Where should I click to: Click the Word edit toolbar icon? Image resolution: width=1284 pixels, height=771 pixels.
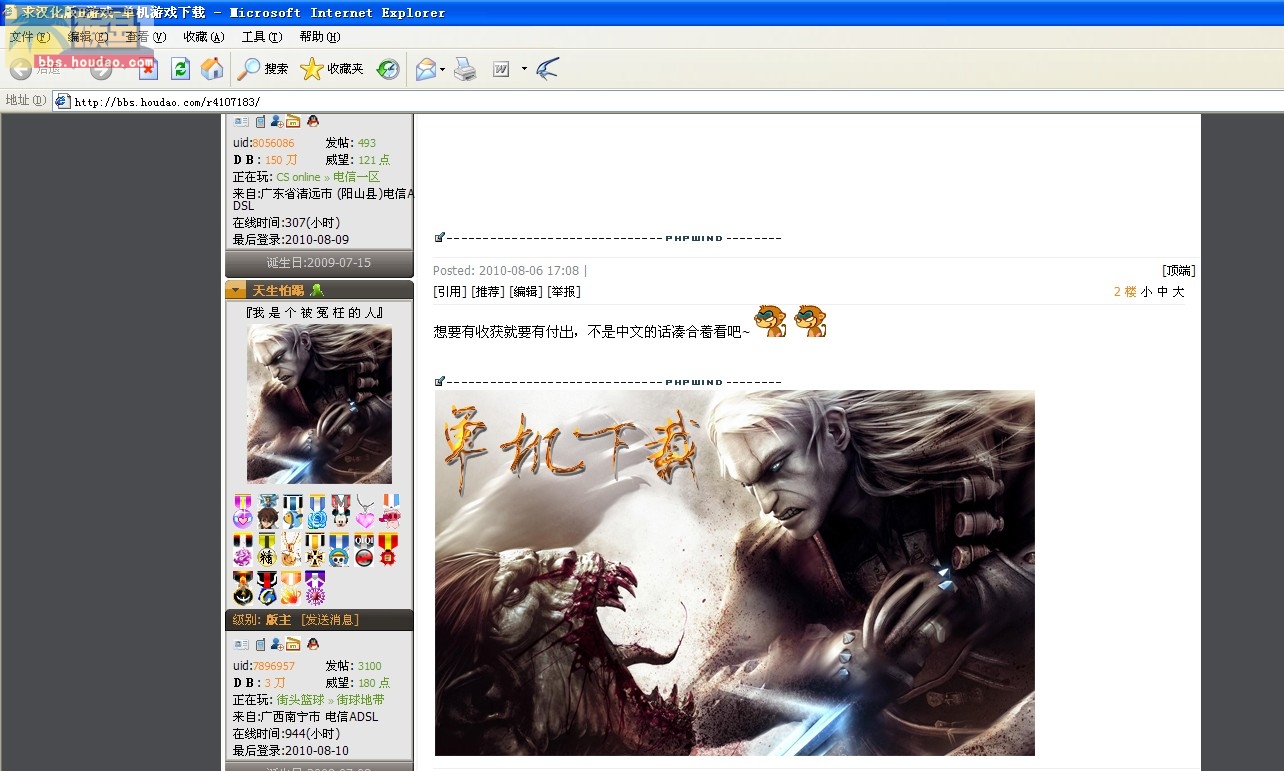coord(501,69)
